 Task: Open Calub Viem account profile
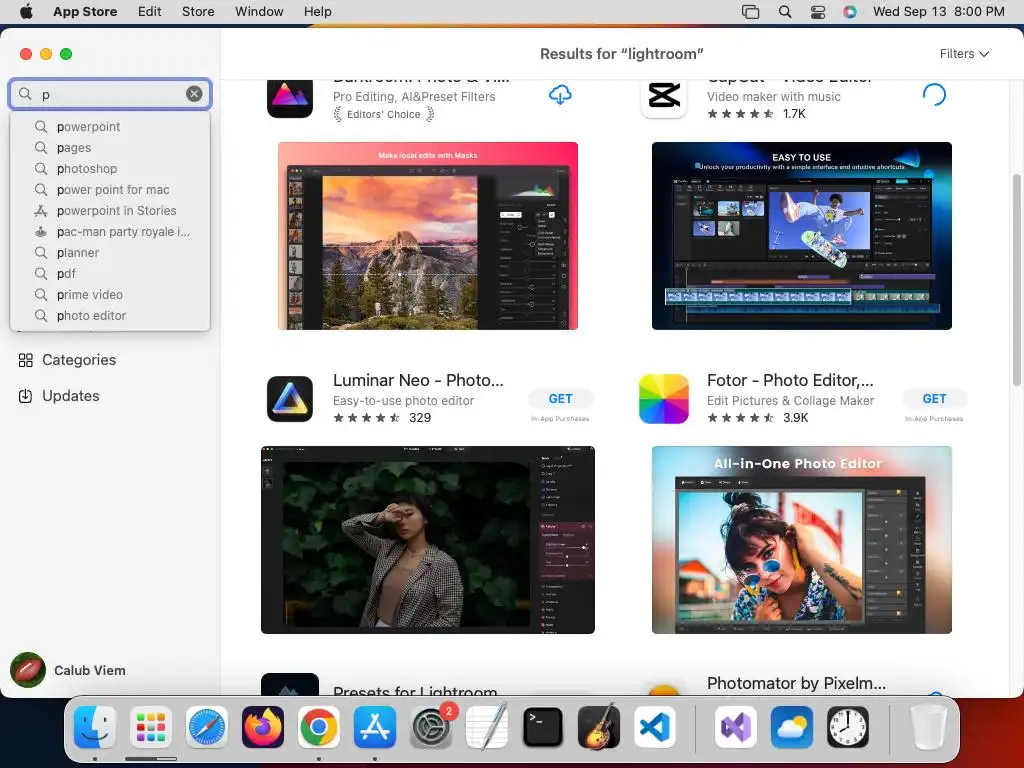(68, 670)
